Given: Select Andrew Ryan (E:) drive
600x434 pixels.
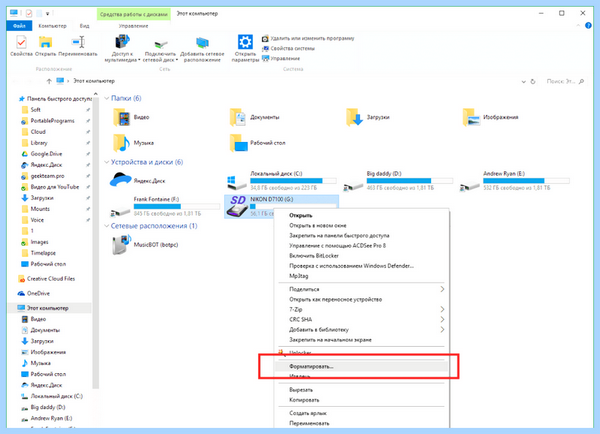Looking at the screenshot, I should point(515,181).
